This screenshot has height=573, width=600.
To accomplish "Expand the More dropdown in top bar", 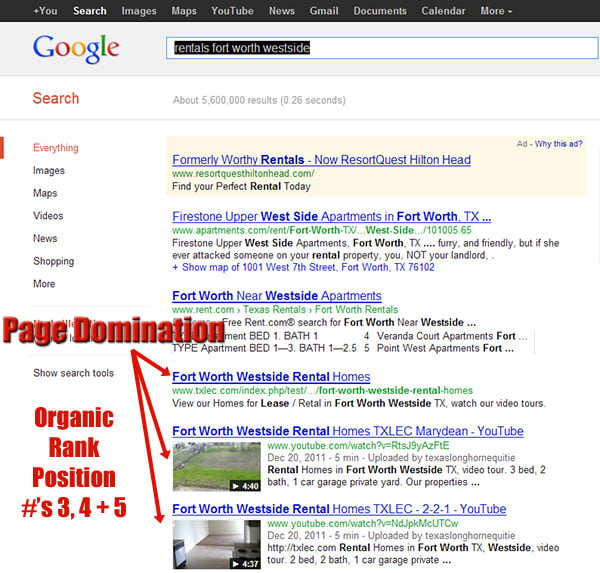I will (496, 11).
